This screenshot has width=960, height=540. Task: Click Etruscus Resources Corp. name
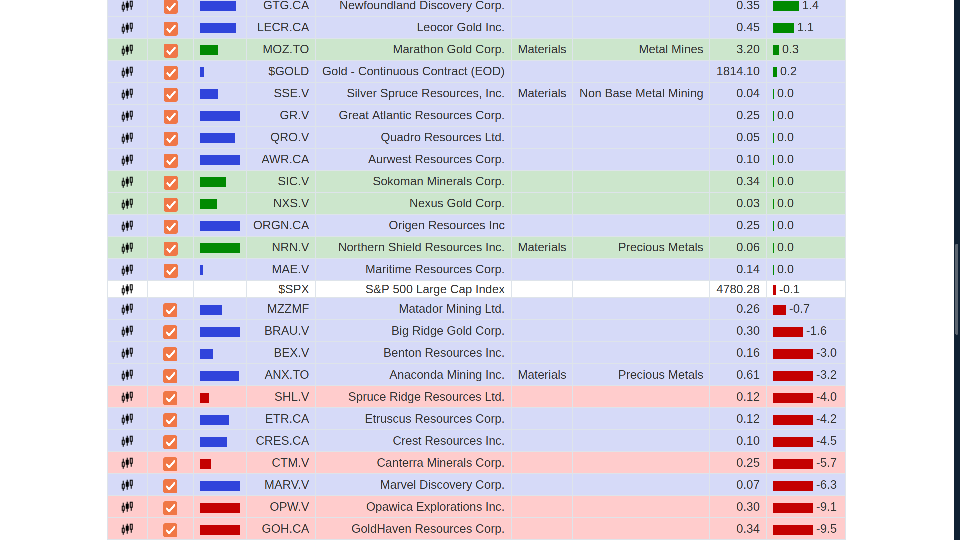point(435,419)
